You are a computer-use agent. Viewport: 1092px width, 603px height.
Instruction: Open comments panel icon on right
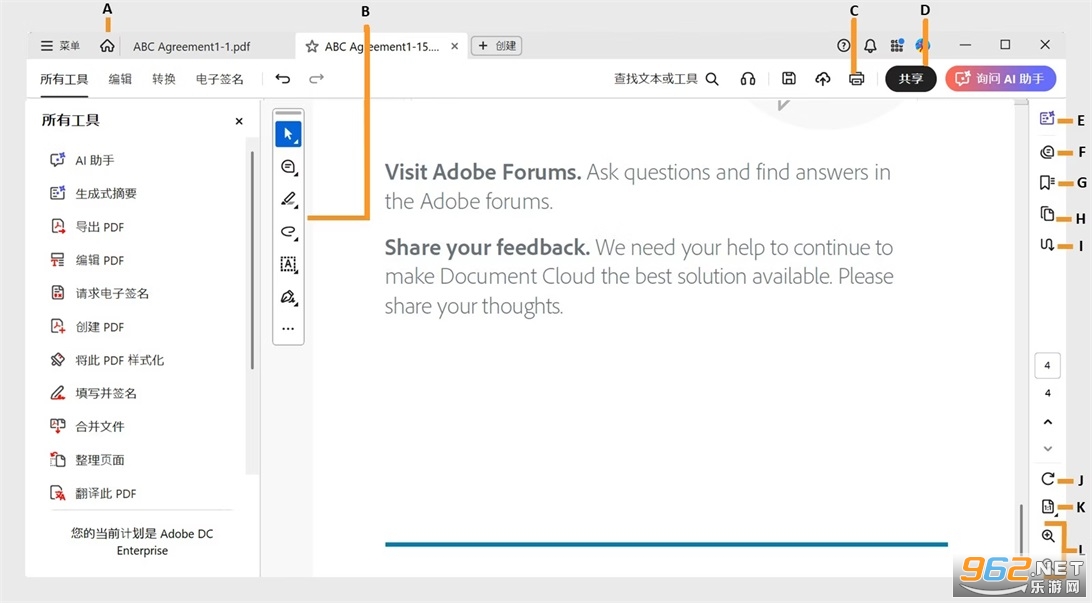click(x=1047, y=151)
